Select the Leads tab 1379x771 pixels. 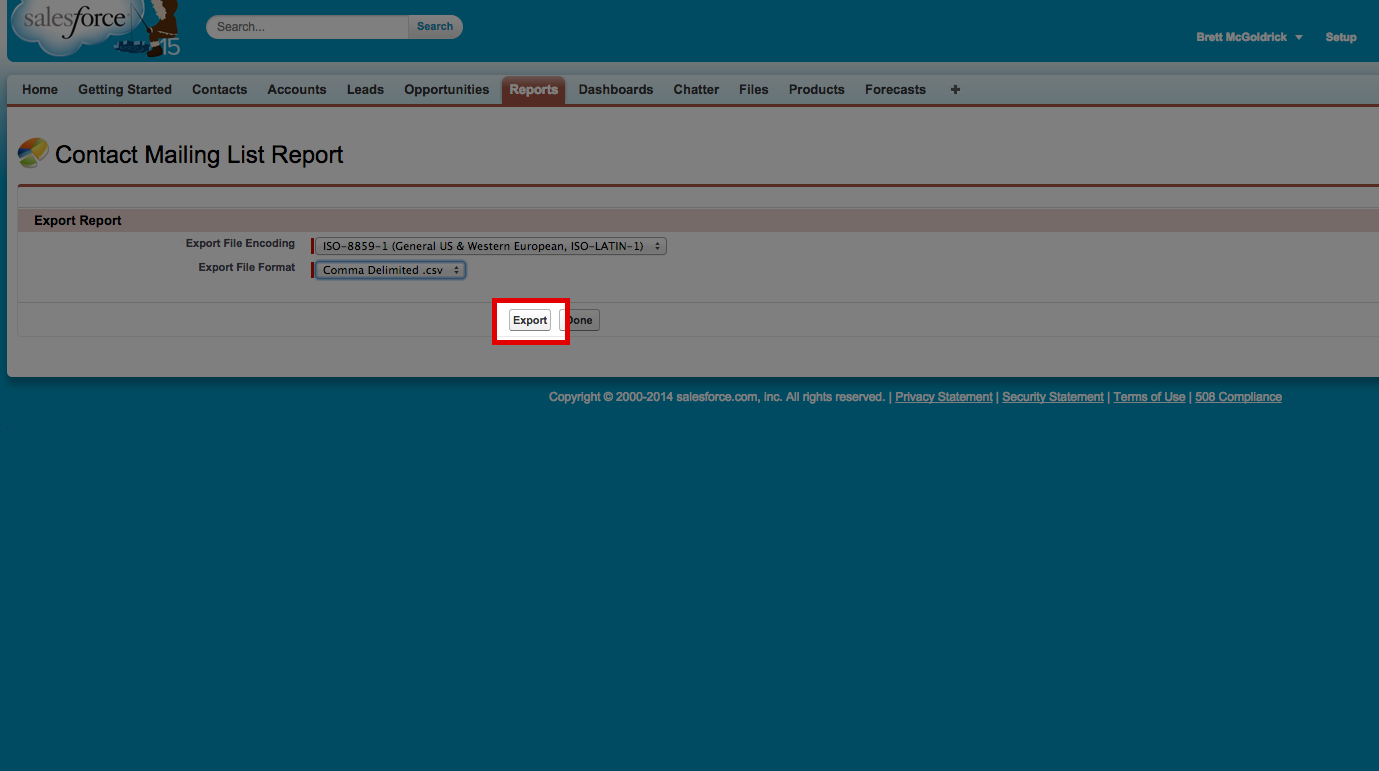(365, 90)
